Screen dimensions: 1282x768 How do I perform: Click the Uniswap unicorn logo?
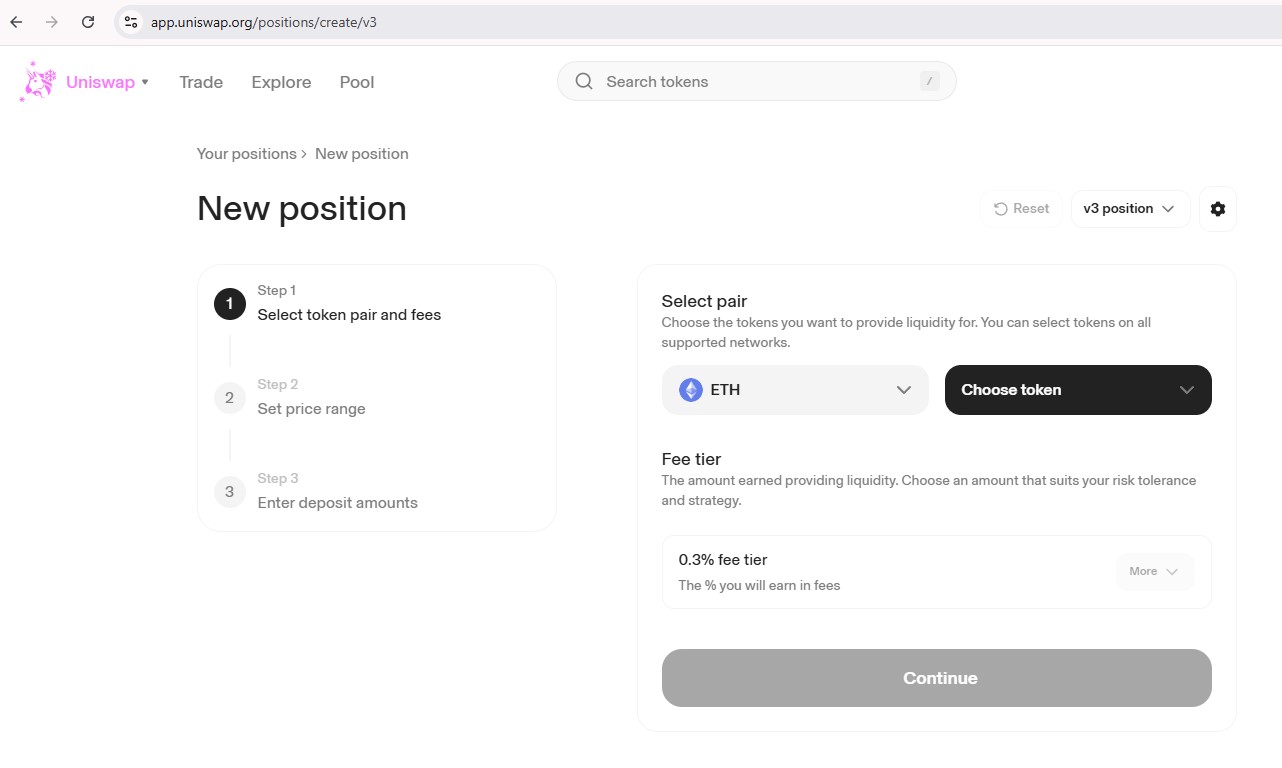[37, 82]
